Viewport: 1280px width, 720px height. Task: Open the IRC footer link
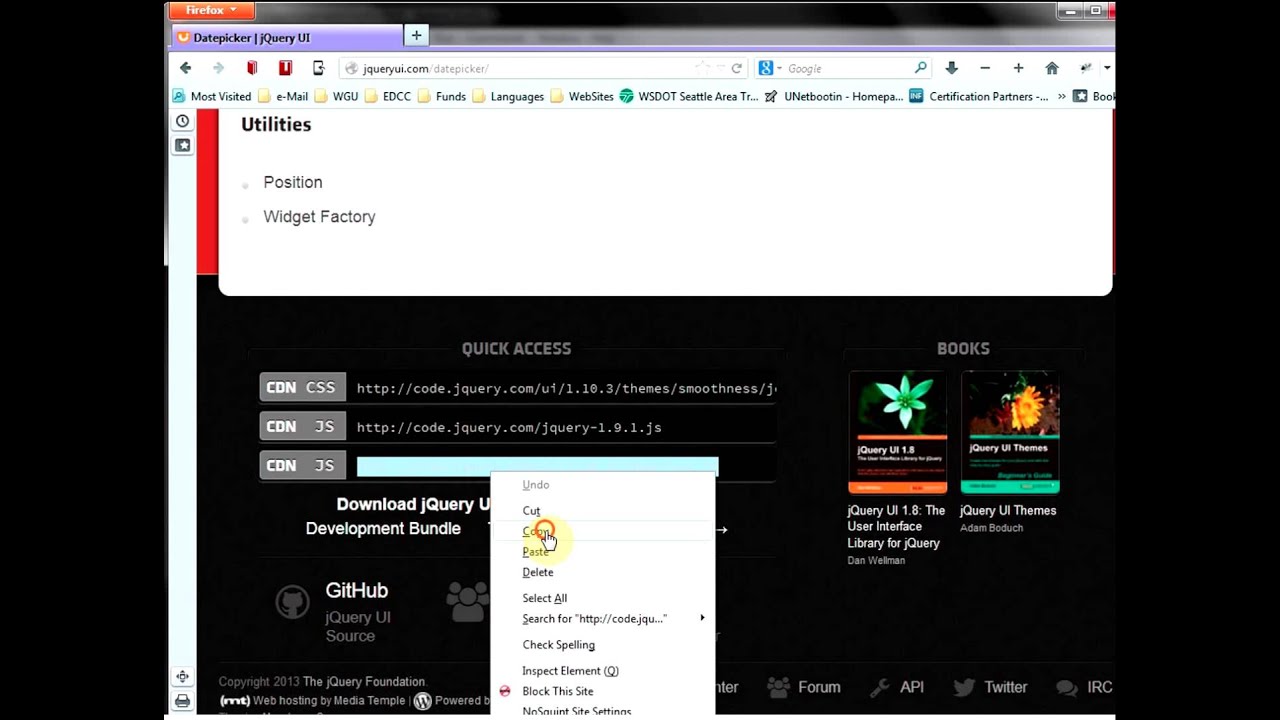click(1085, 687)
